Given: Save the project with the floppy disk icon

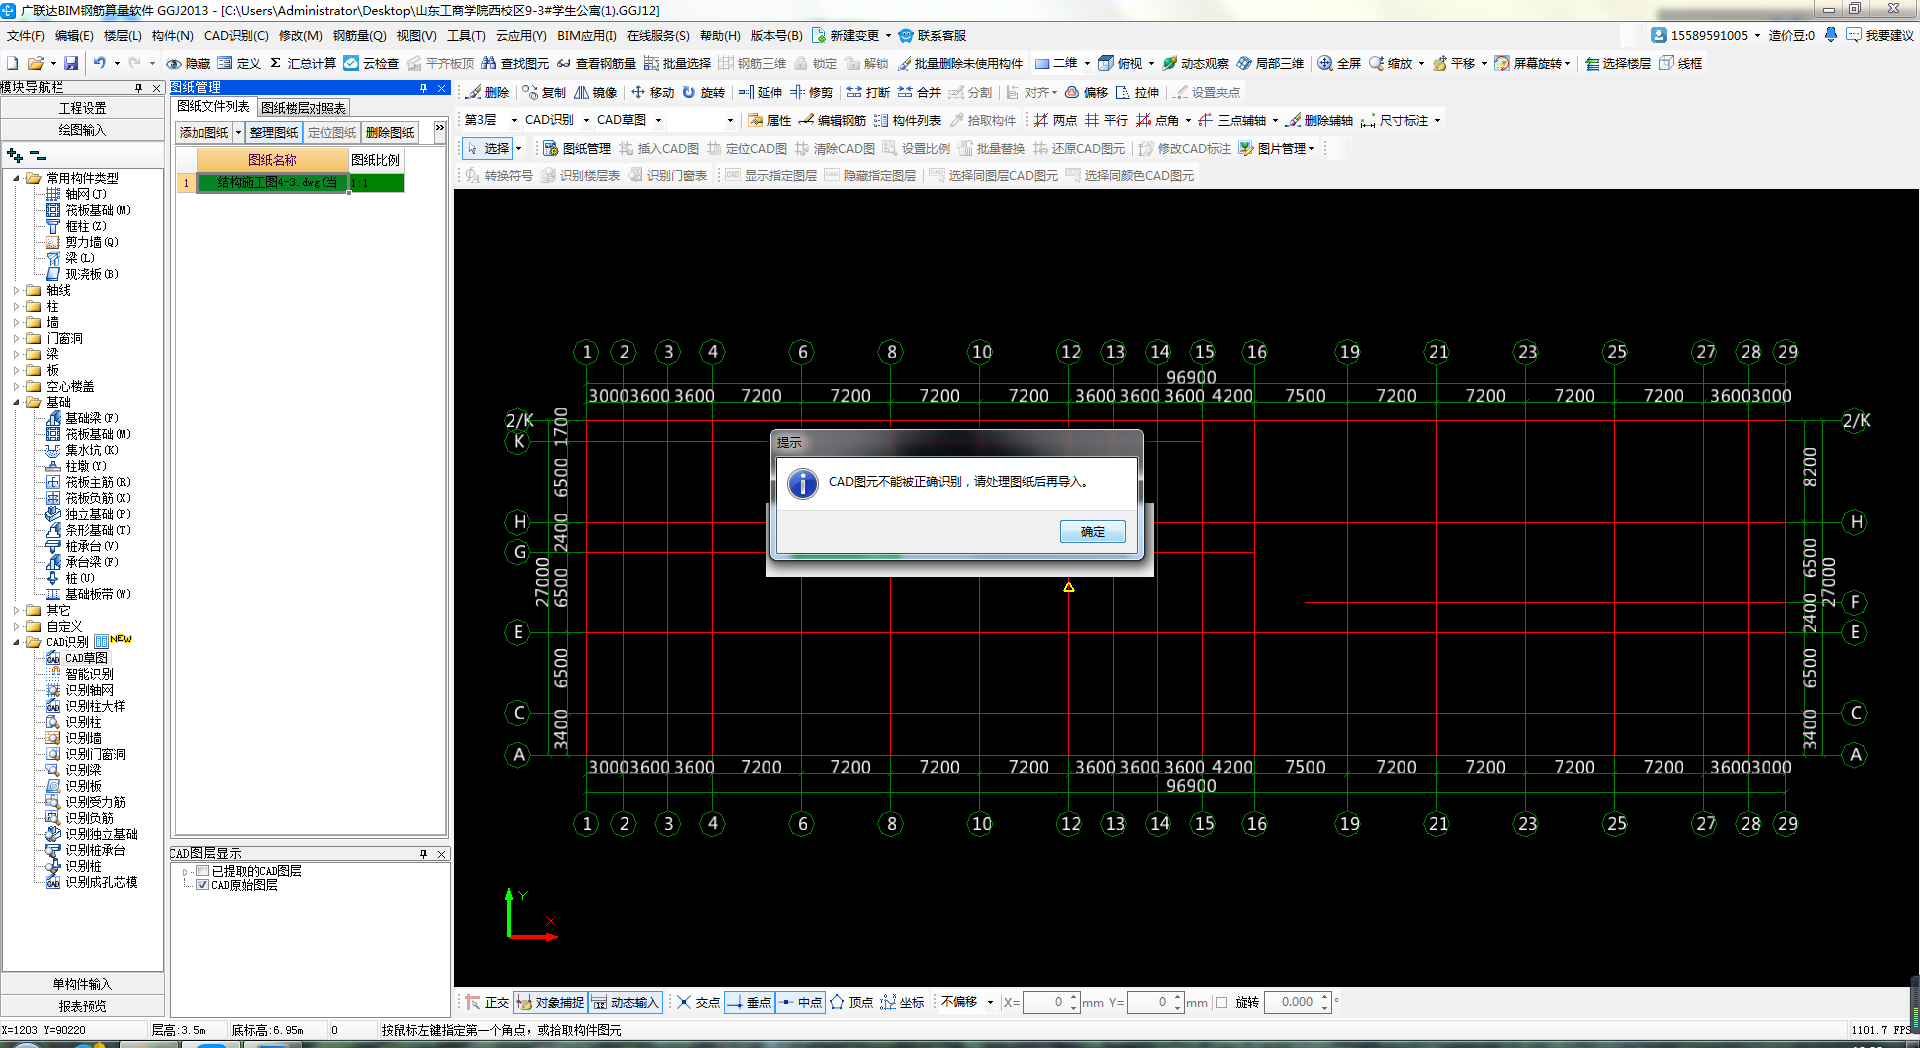Looking at the screenshot, I should (71, 63).
